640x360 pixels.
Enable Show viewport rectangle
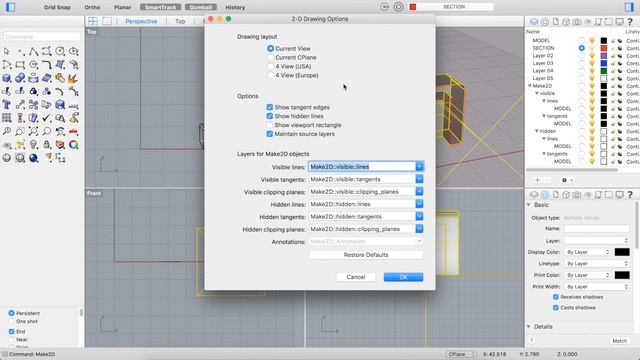tap(269, 125)
